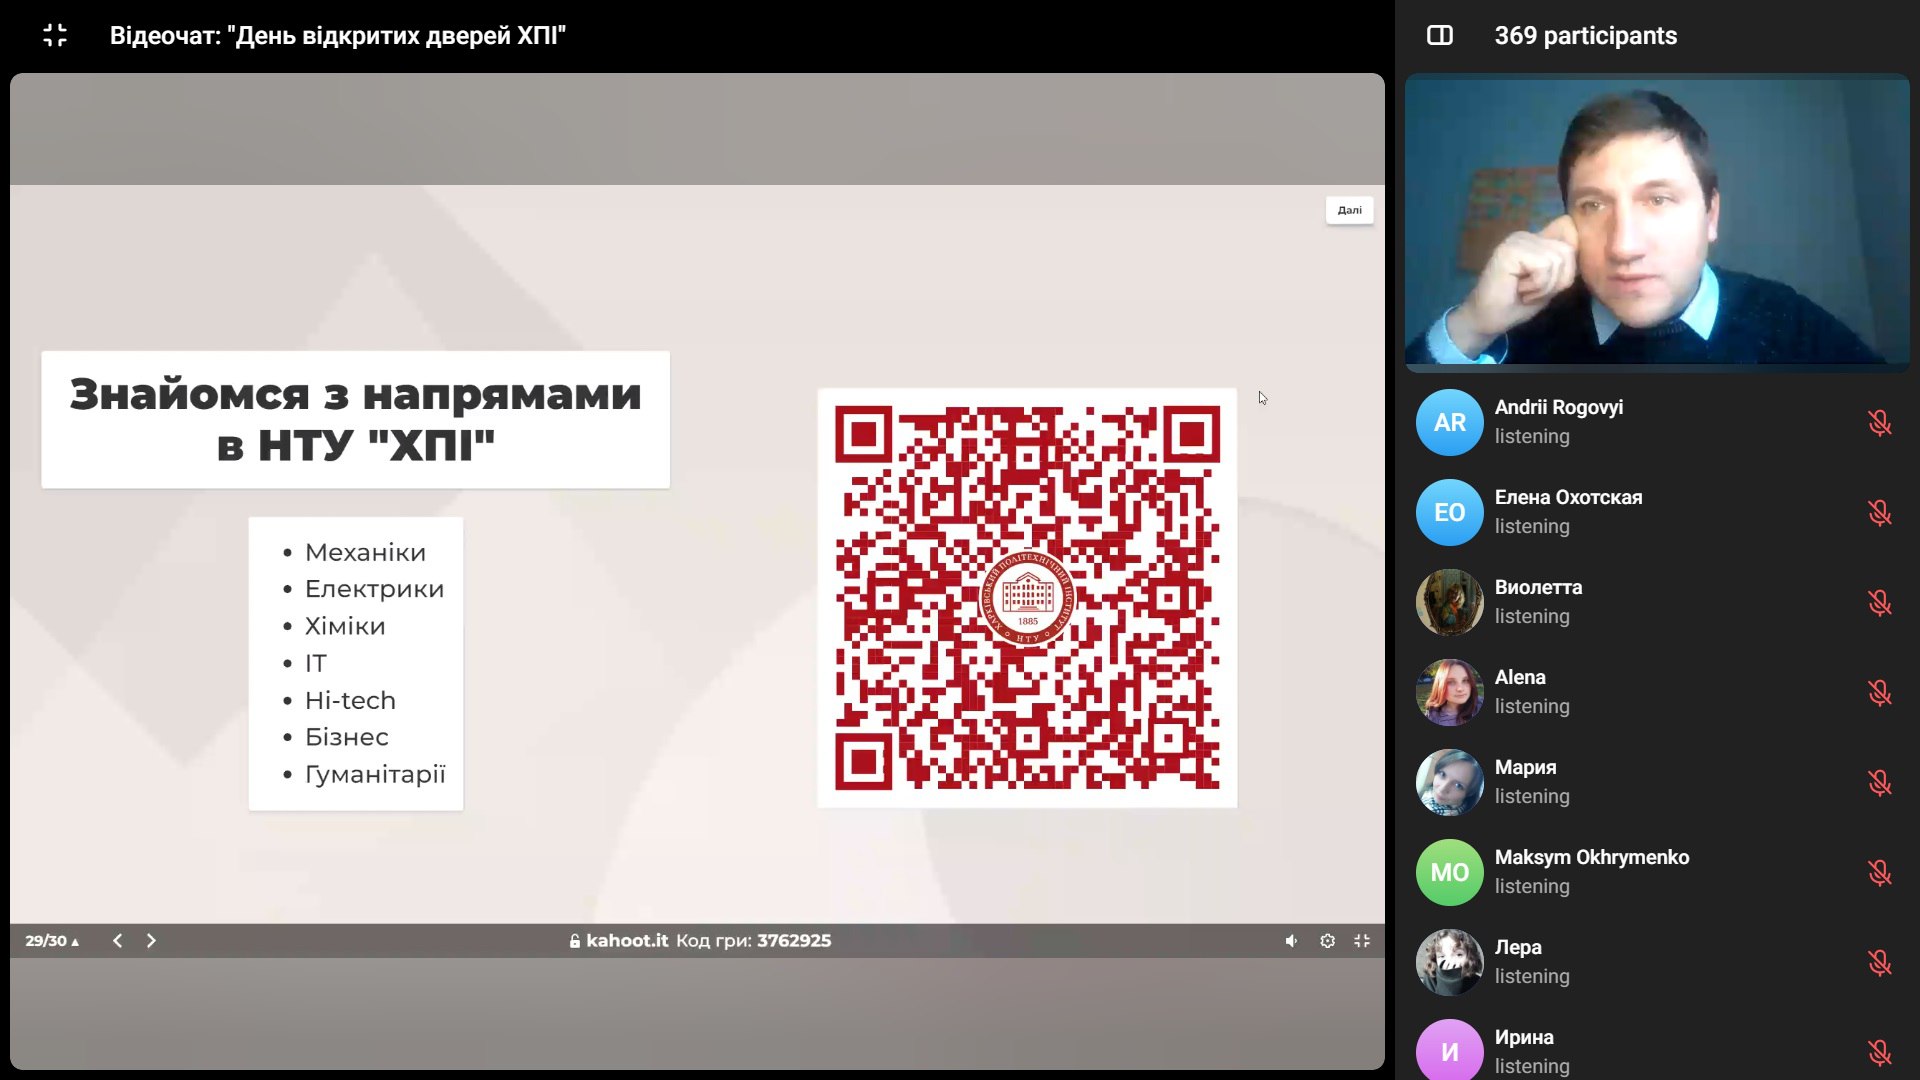Toggle Kahoot fullscreen mode icon
Screen dimensions: 1920x1080
click(1362, 941)
